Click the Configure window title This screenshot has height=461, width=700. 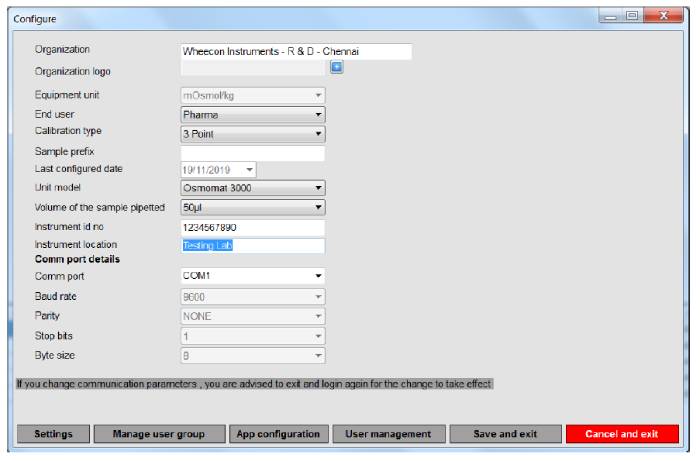coord(35,19)
